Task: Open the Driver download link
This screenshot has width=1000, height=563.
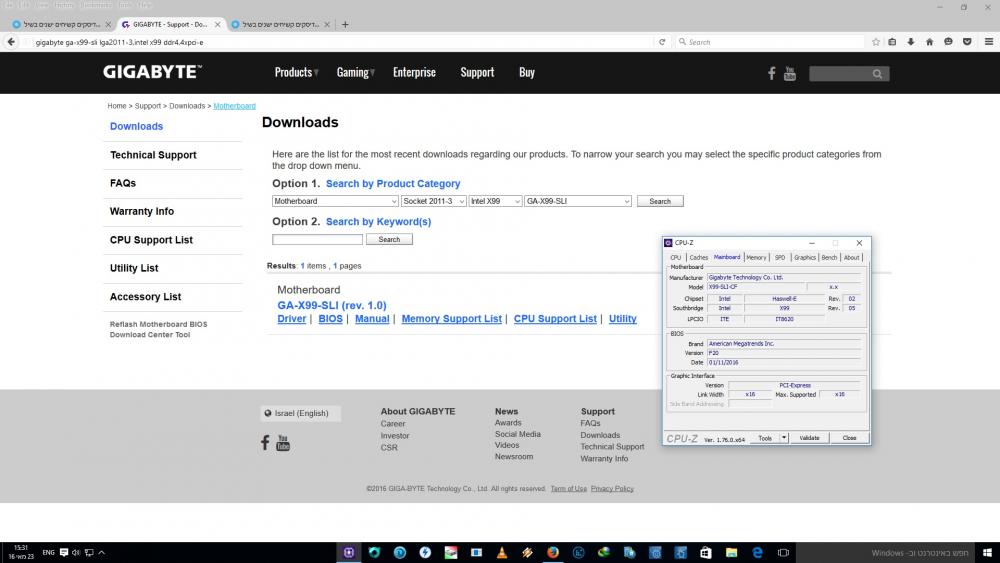Action: click(291, 319)
